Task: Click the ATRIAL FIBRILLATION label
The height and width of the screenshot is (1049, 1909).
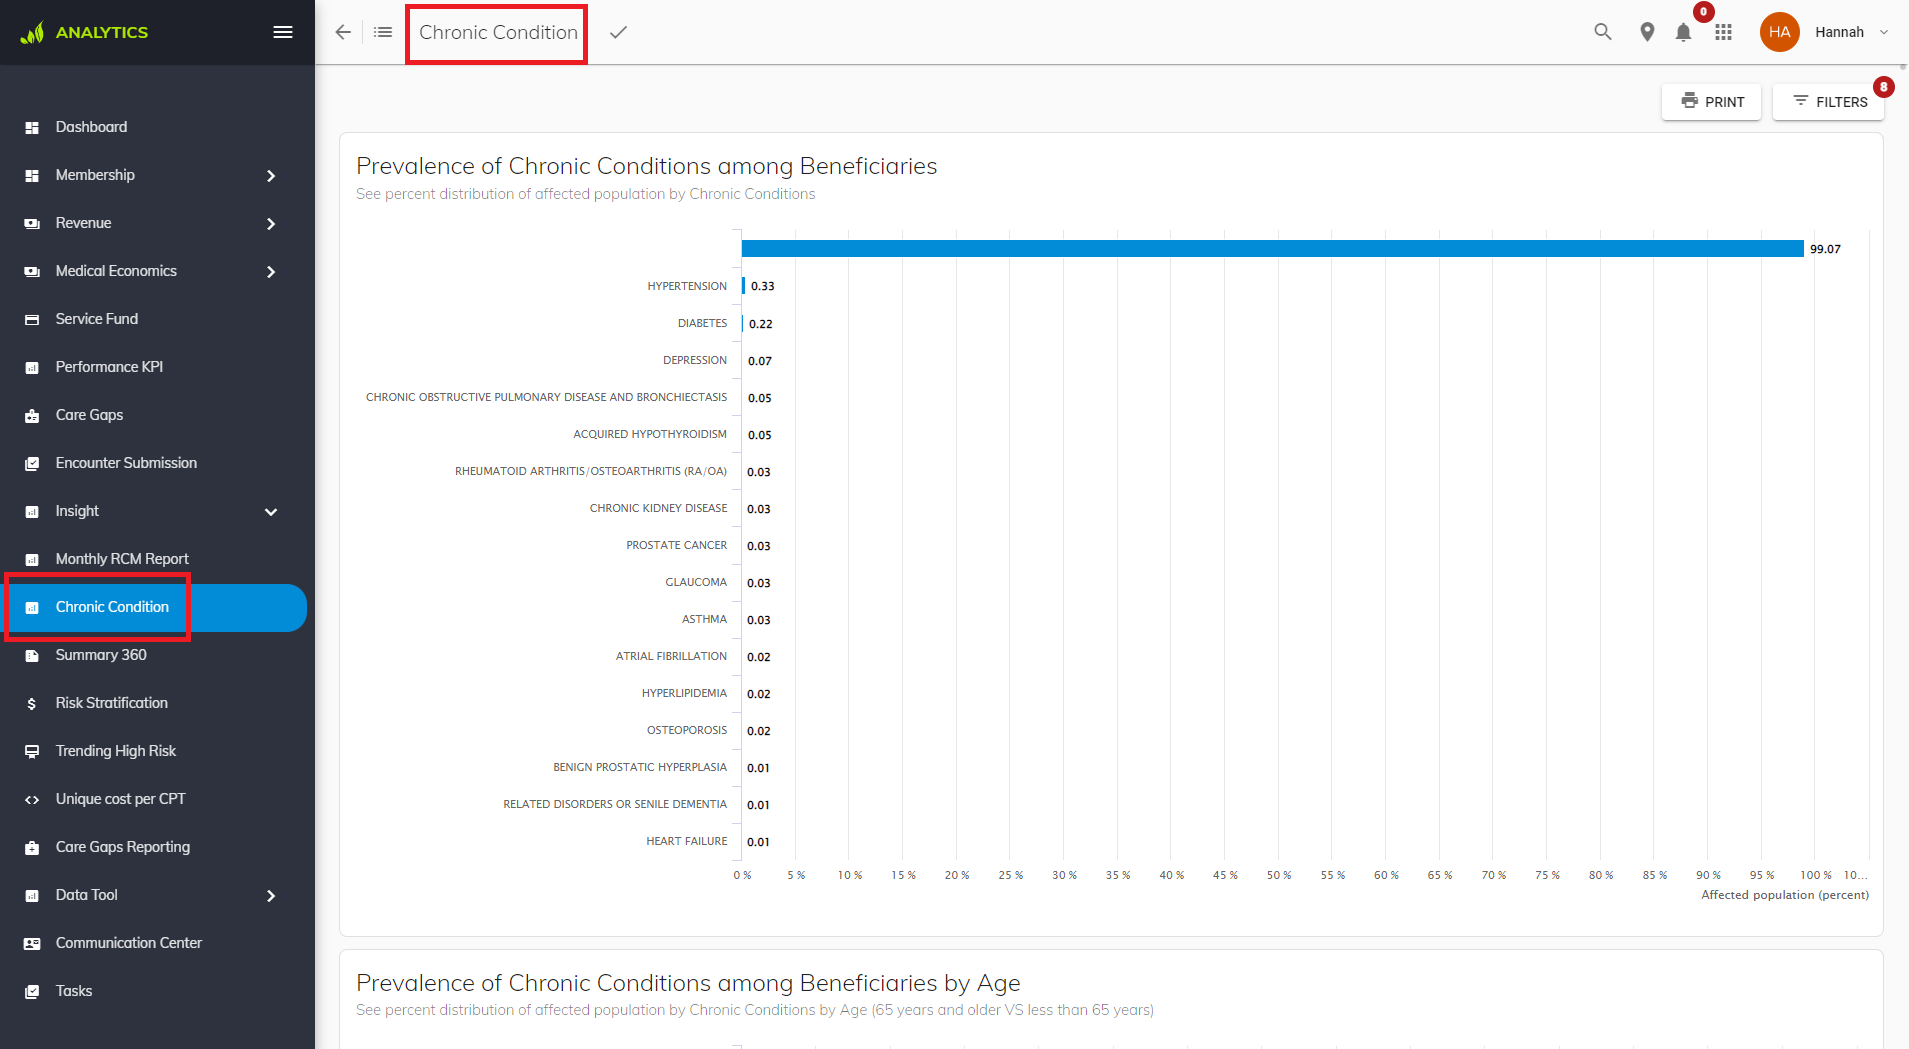Action: pyautogui.click(x=671, y=656)
